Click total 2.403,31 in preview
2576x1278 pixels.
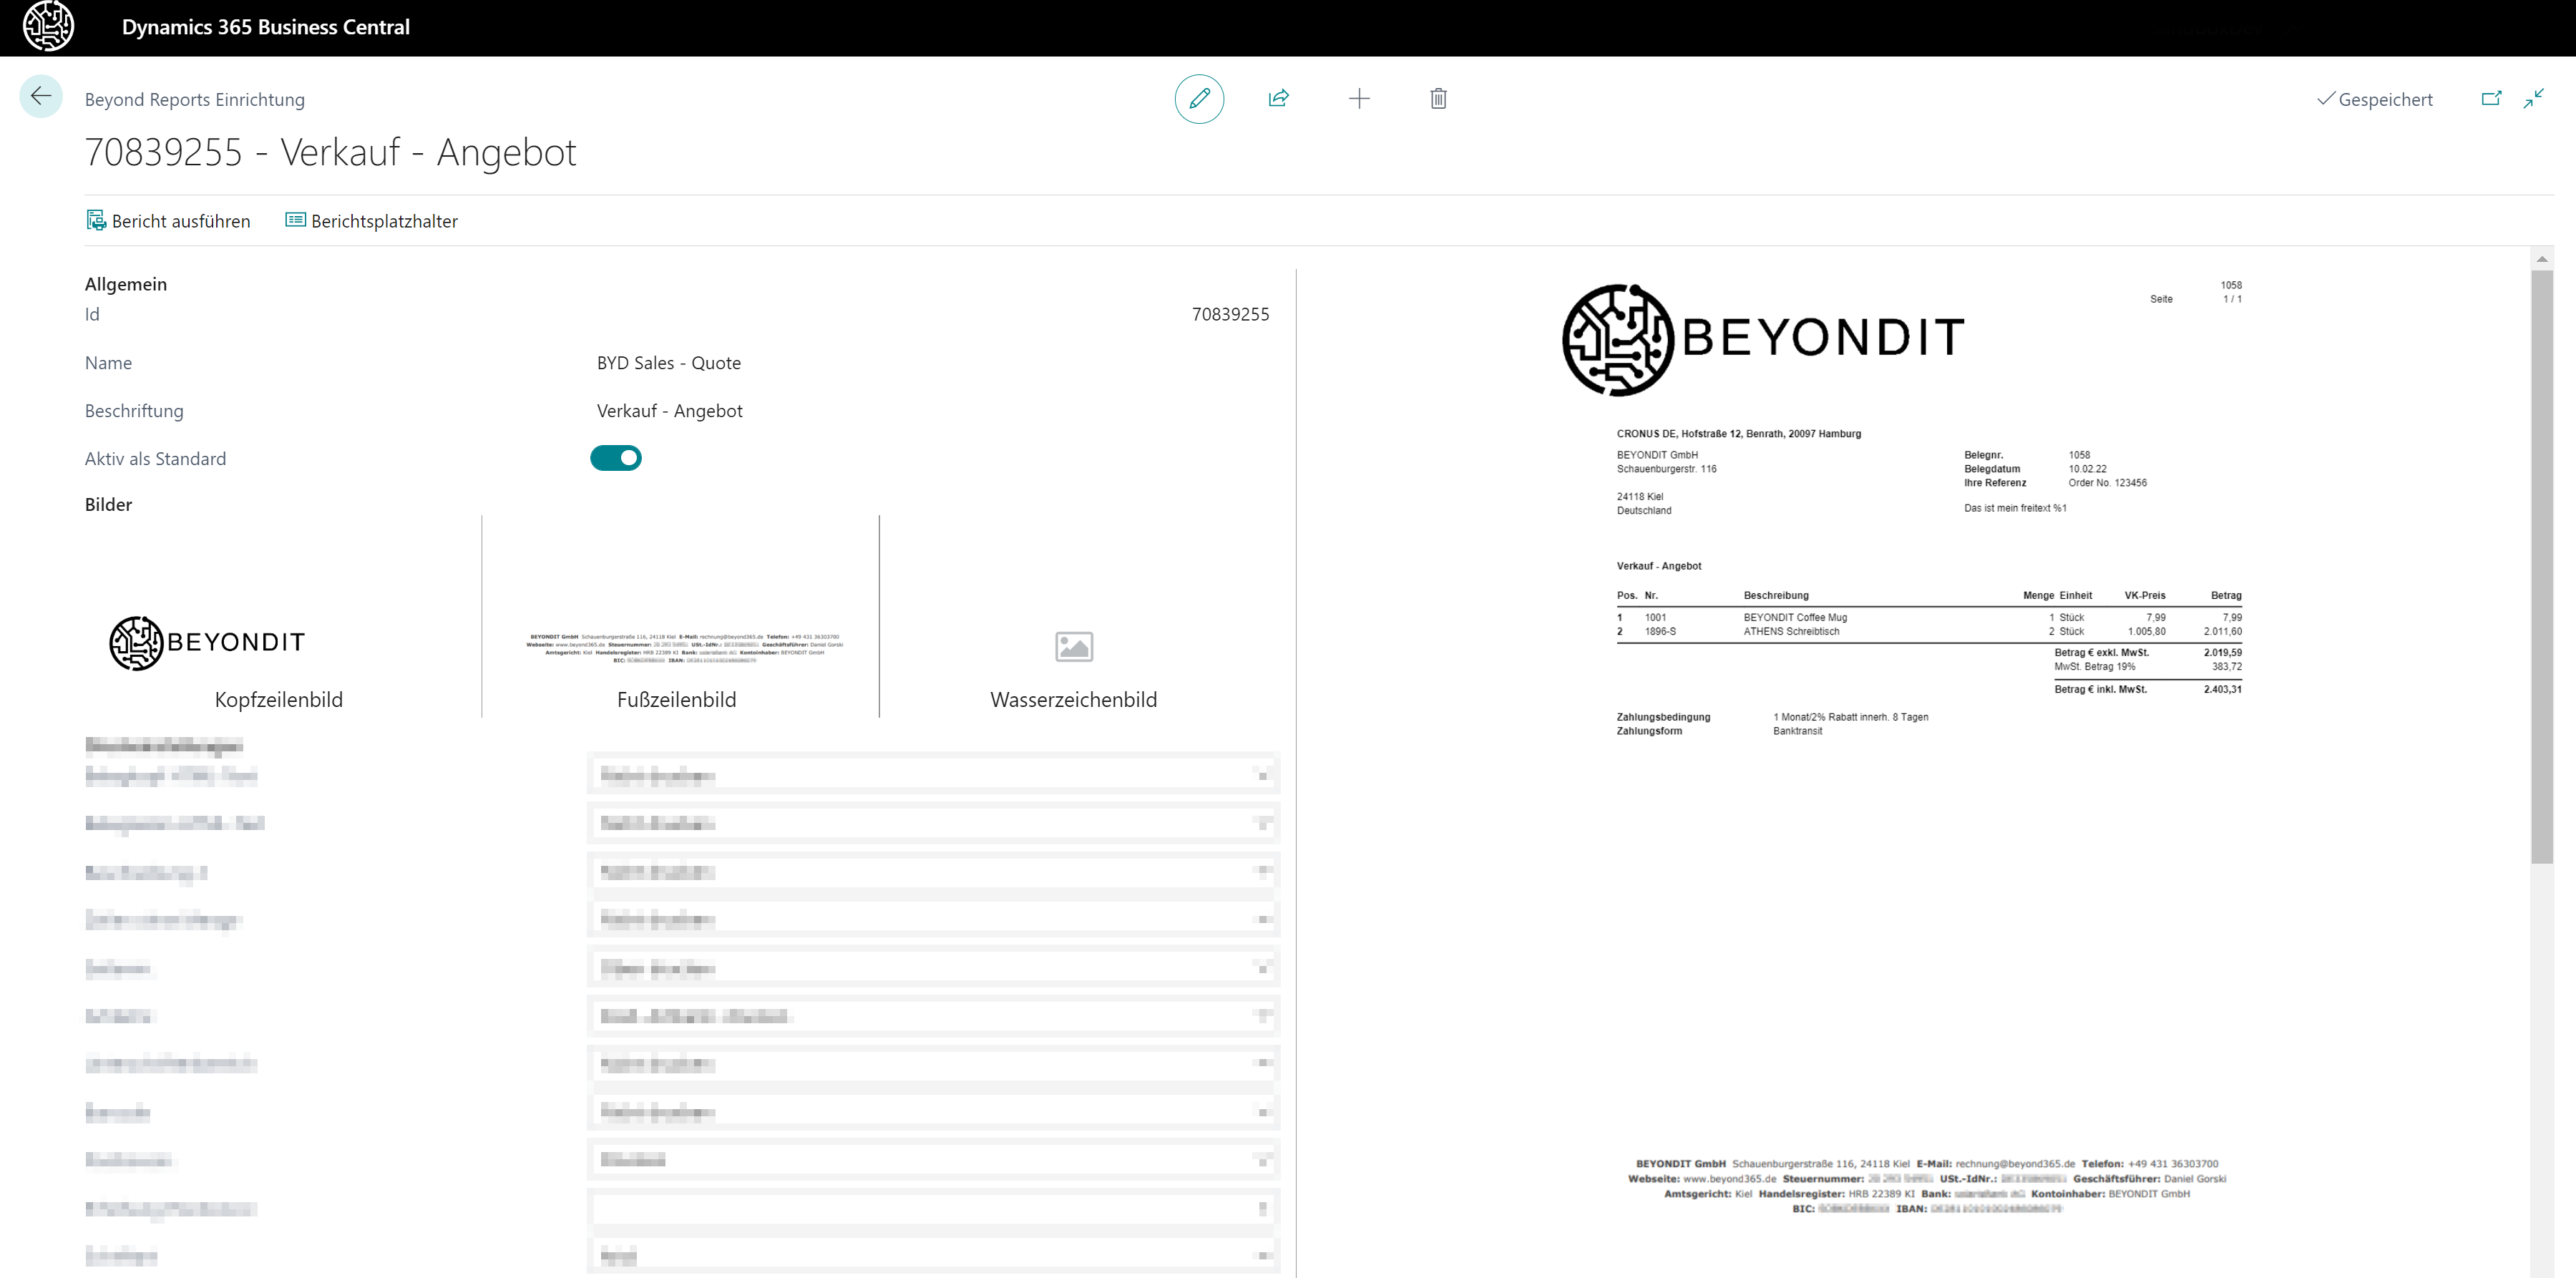pyautogui.click(x=2222, y=689)
